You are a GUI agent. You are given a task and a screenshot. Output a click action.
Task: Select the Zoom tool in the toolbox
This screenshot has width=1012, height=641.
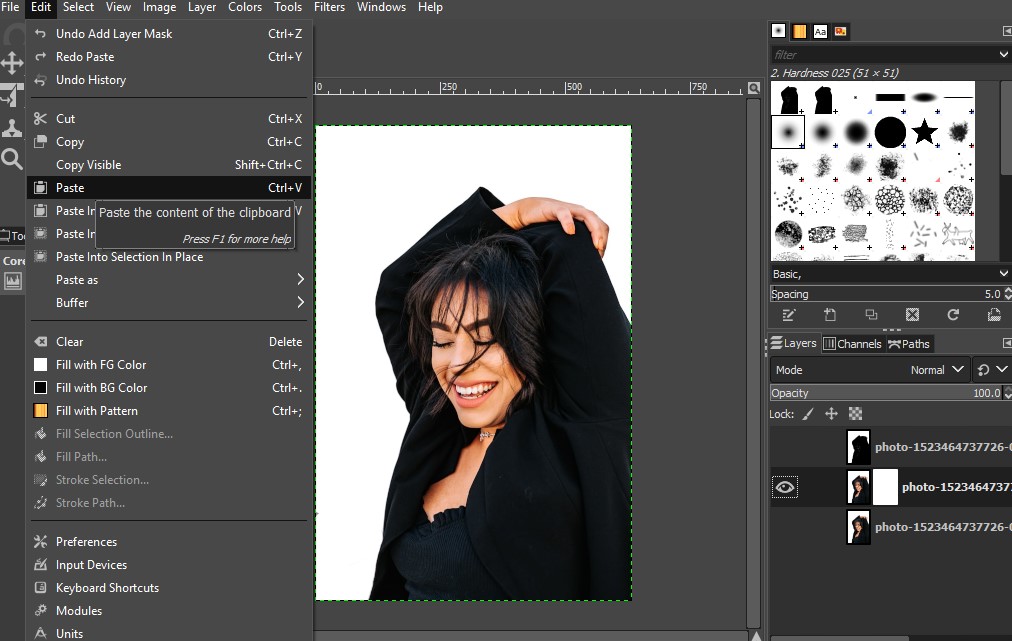point(13,160)
